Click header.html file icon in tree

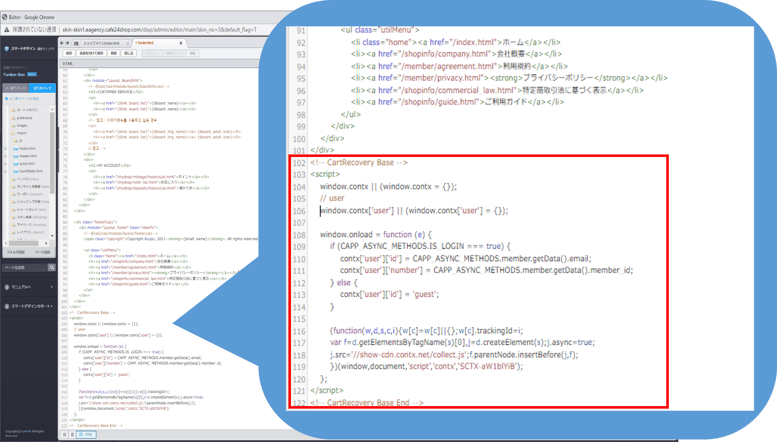point(16,156)
